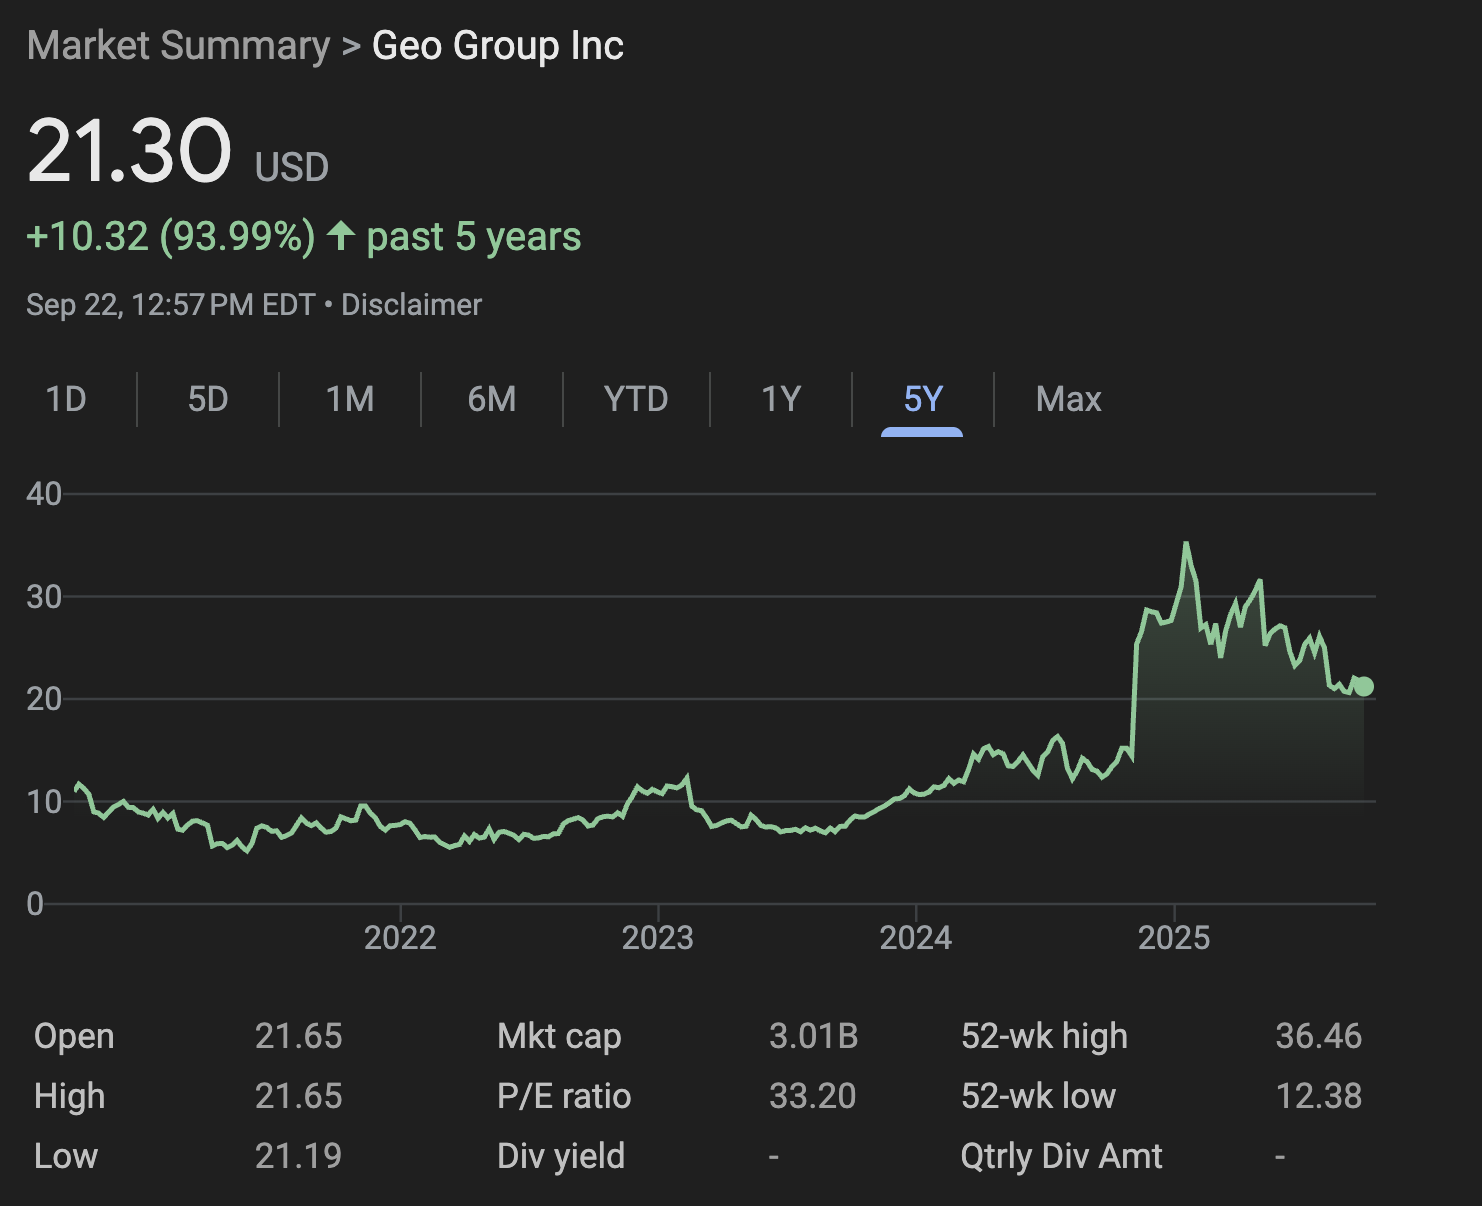Click the USD currency label
The image size is (1482, 1206).
[292, 167]
